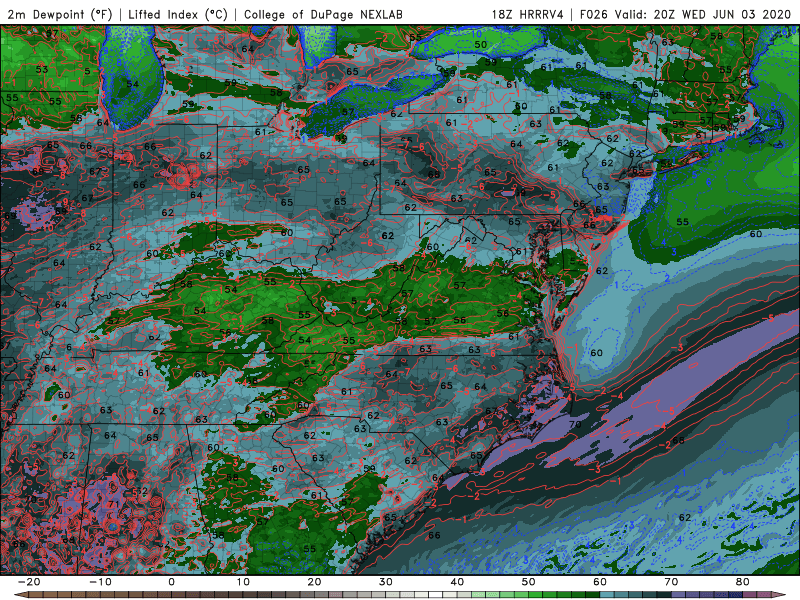The height and width of the screenshot is (600, 800).
Task: Click the 71 dewpoint value on the map
Action: click(113, 505)
